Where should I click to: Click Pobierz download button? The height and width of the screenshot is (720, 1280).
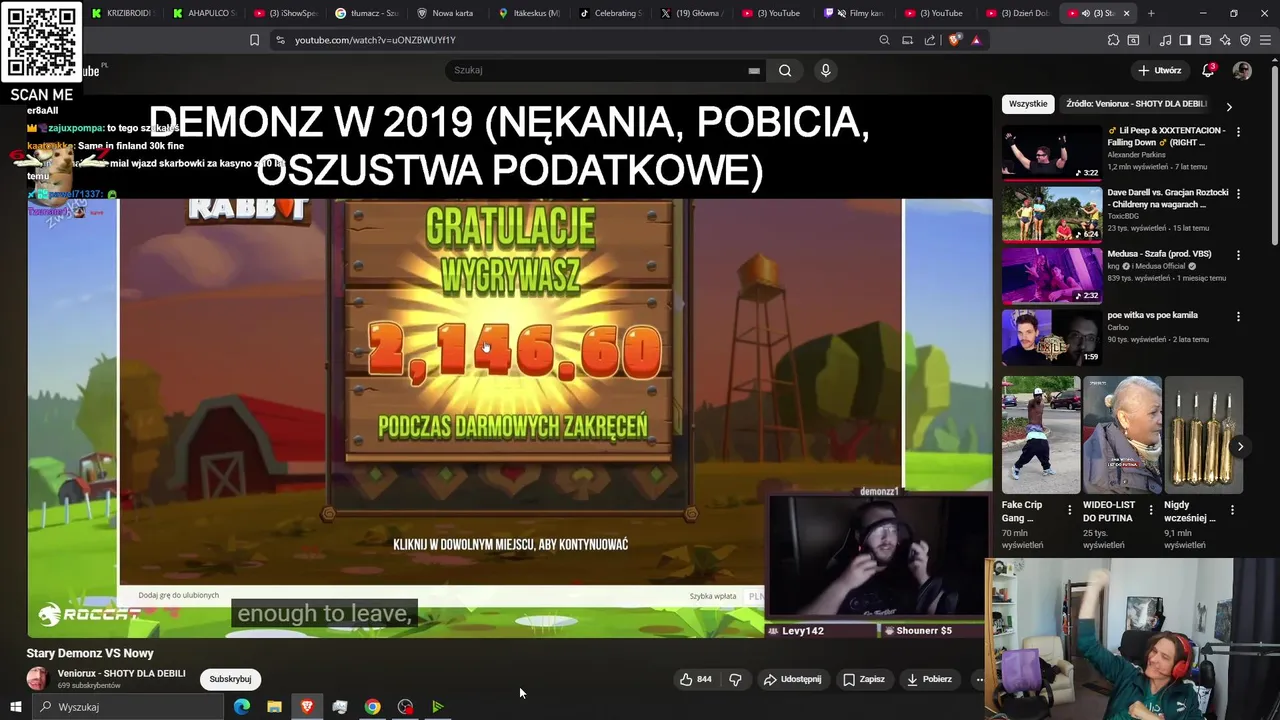point(929,679)
